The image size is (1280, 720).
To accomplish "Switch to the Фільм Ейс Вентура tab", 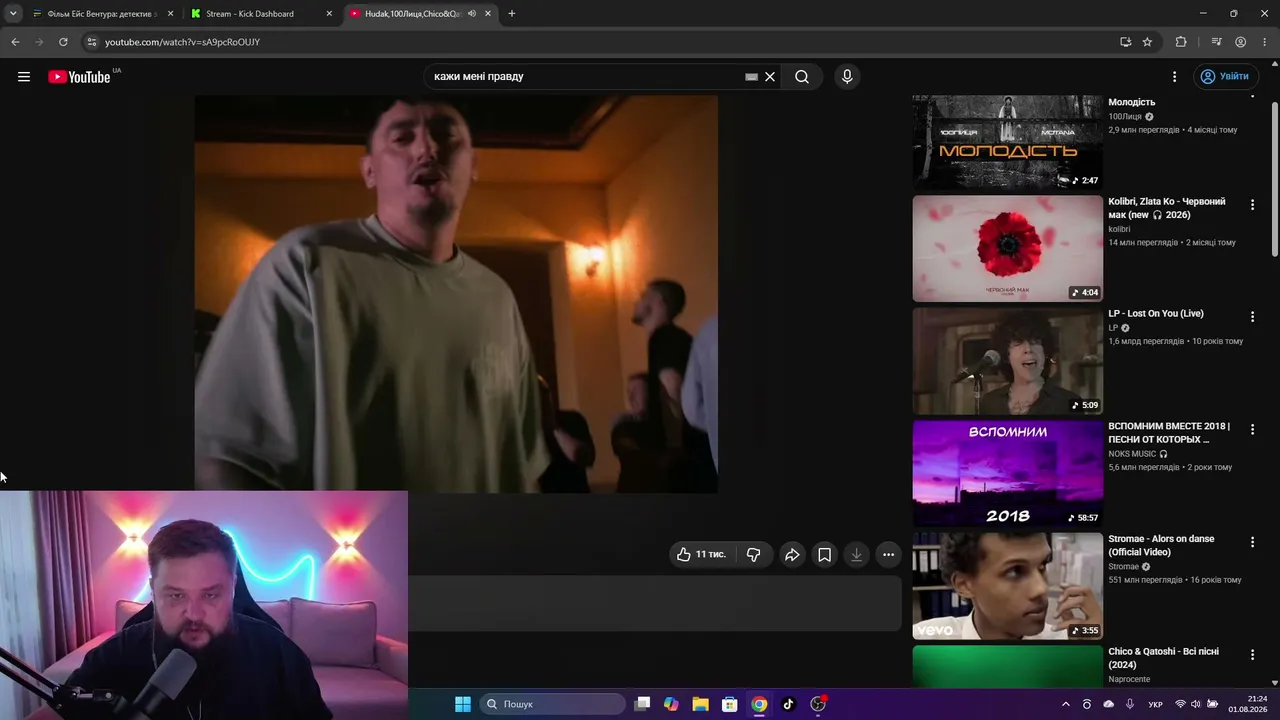I will [x=103, y=14].
